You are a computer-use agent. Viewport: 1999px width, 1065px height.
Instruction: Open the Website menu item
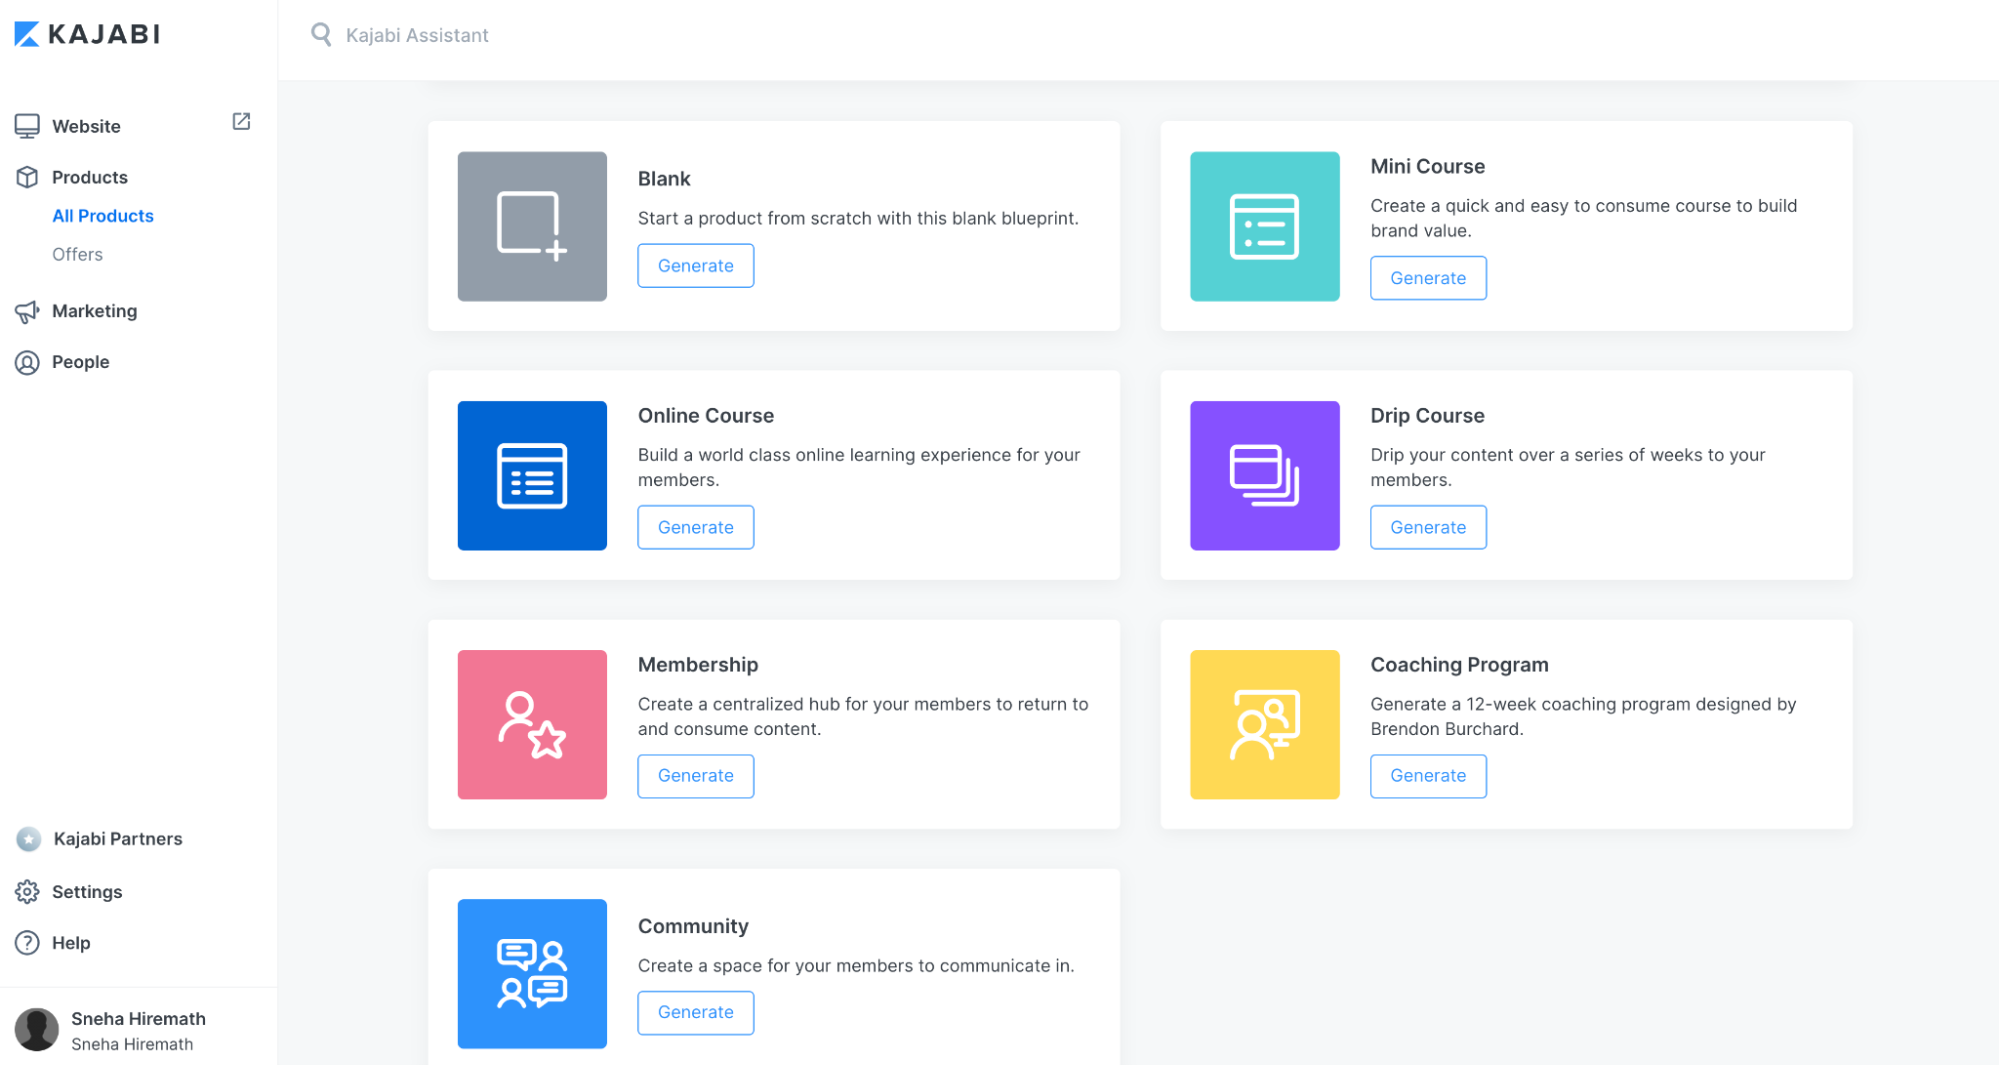point(86,126)
